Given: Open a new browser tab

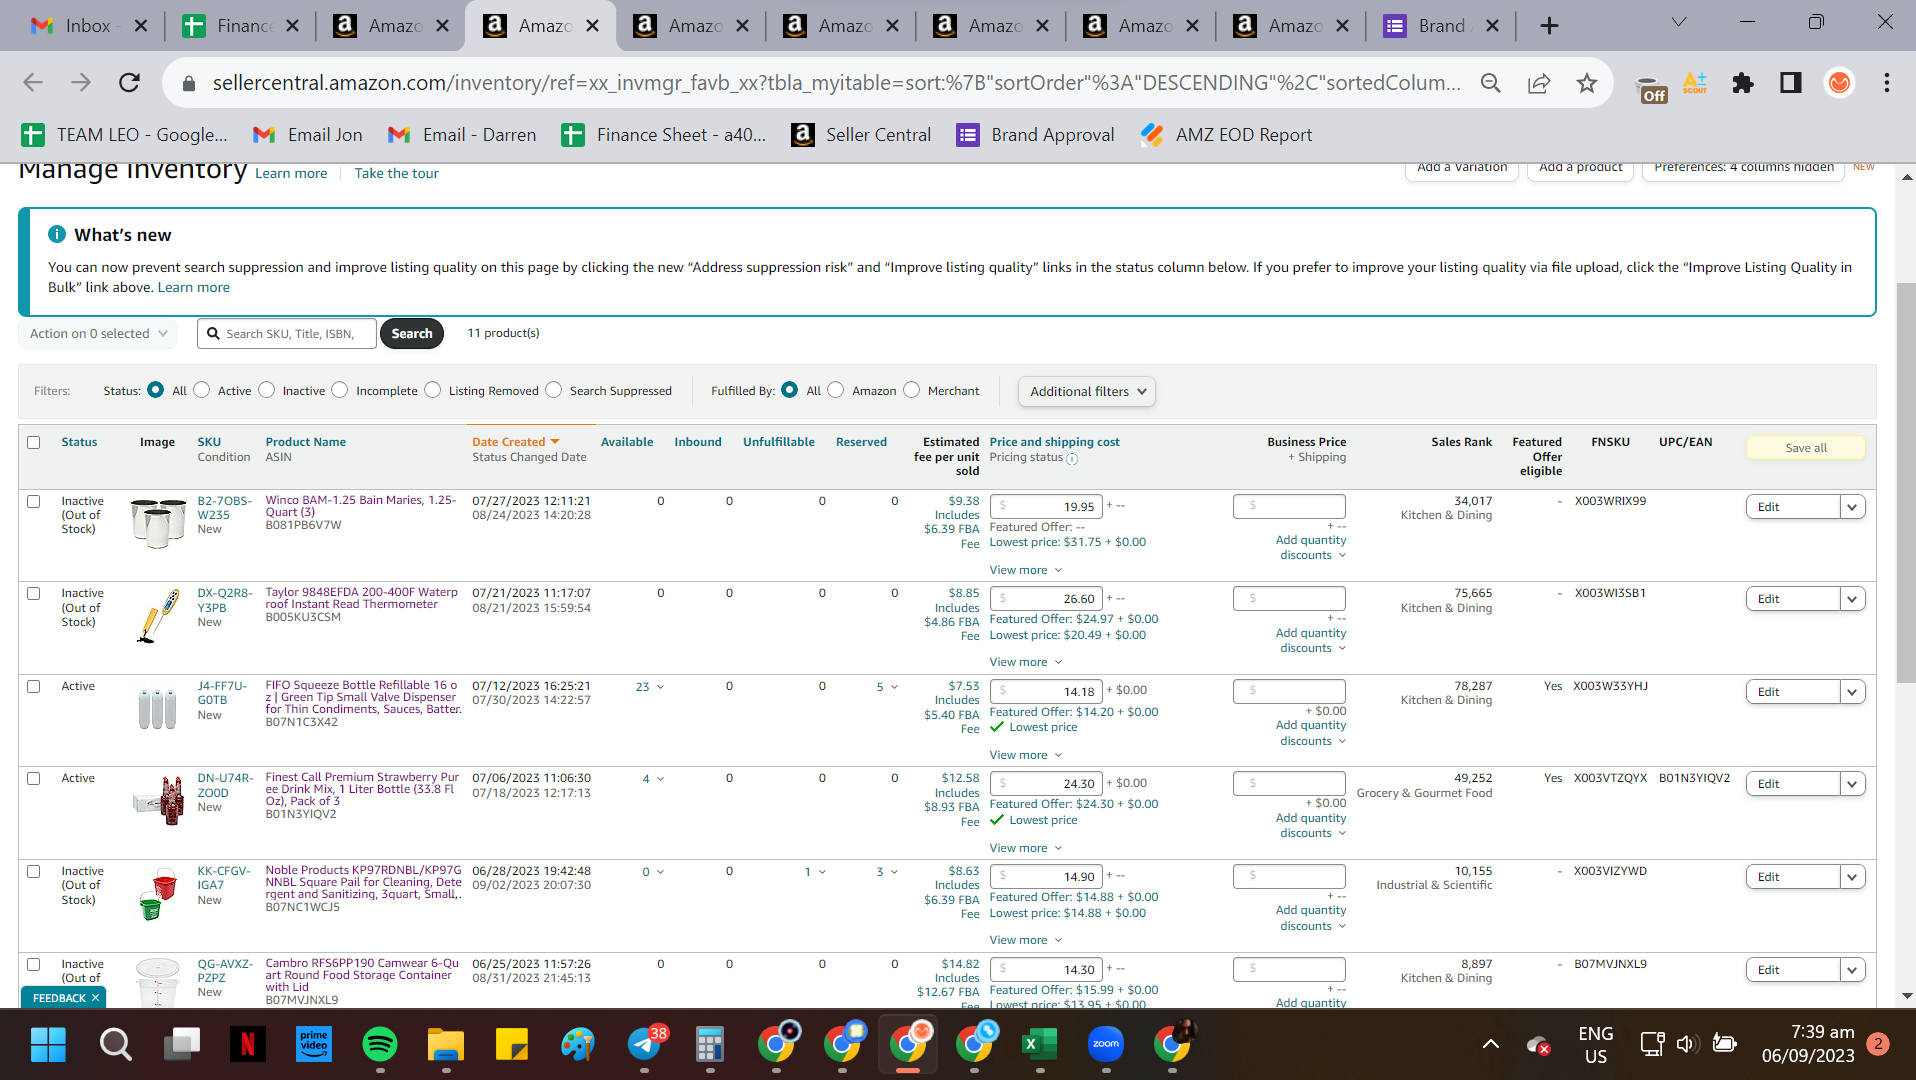Looking at the screenshot, I should tap(1549, 26).
